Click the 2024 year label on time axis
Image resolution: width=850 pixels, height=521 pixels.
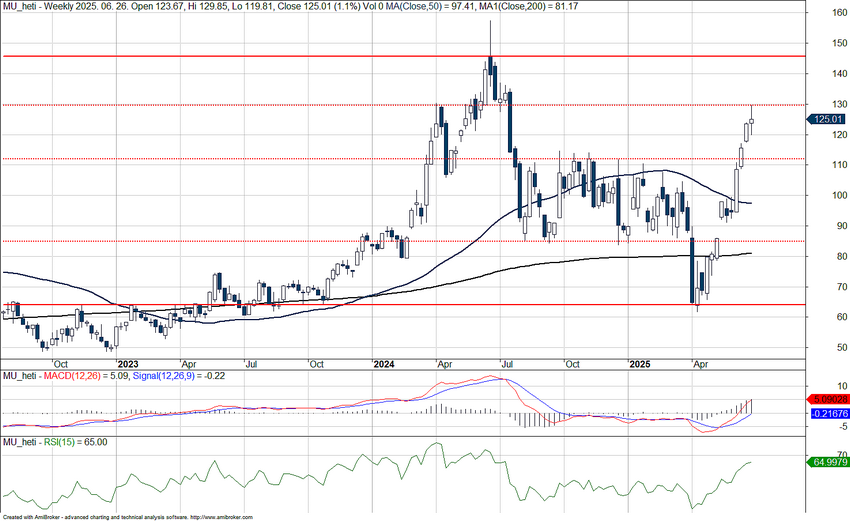click(x=383, y=364)
